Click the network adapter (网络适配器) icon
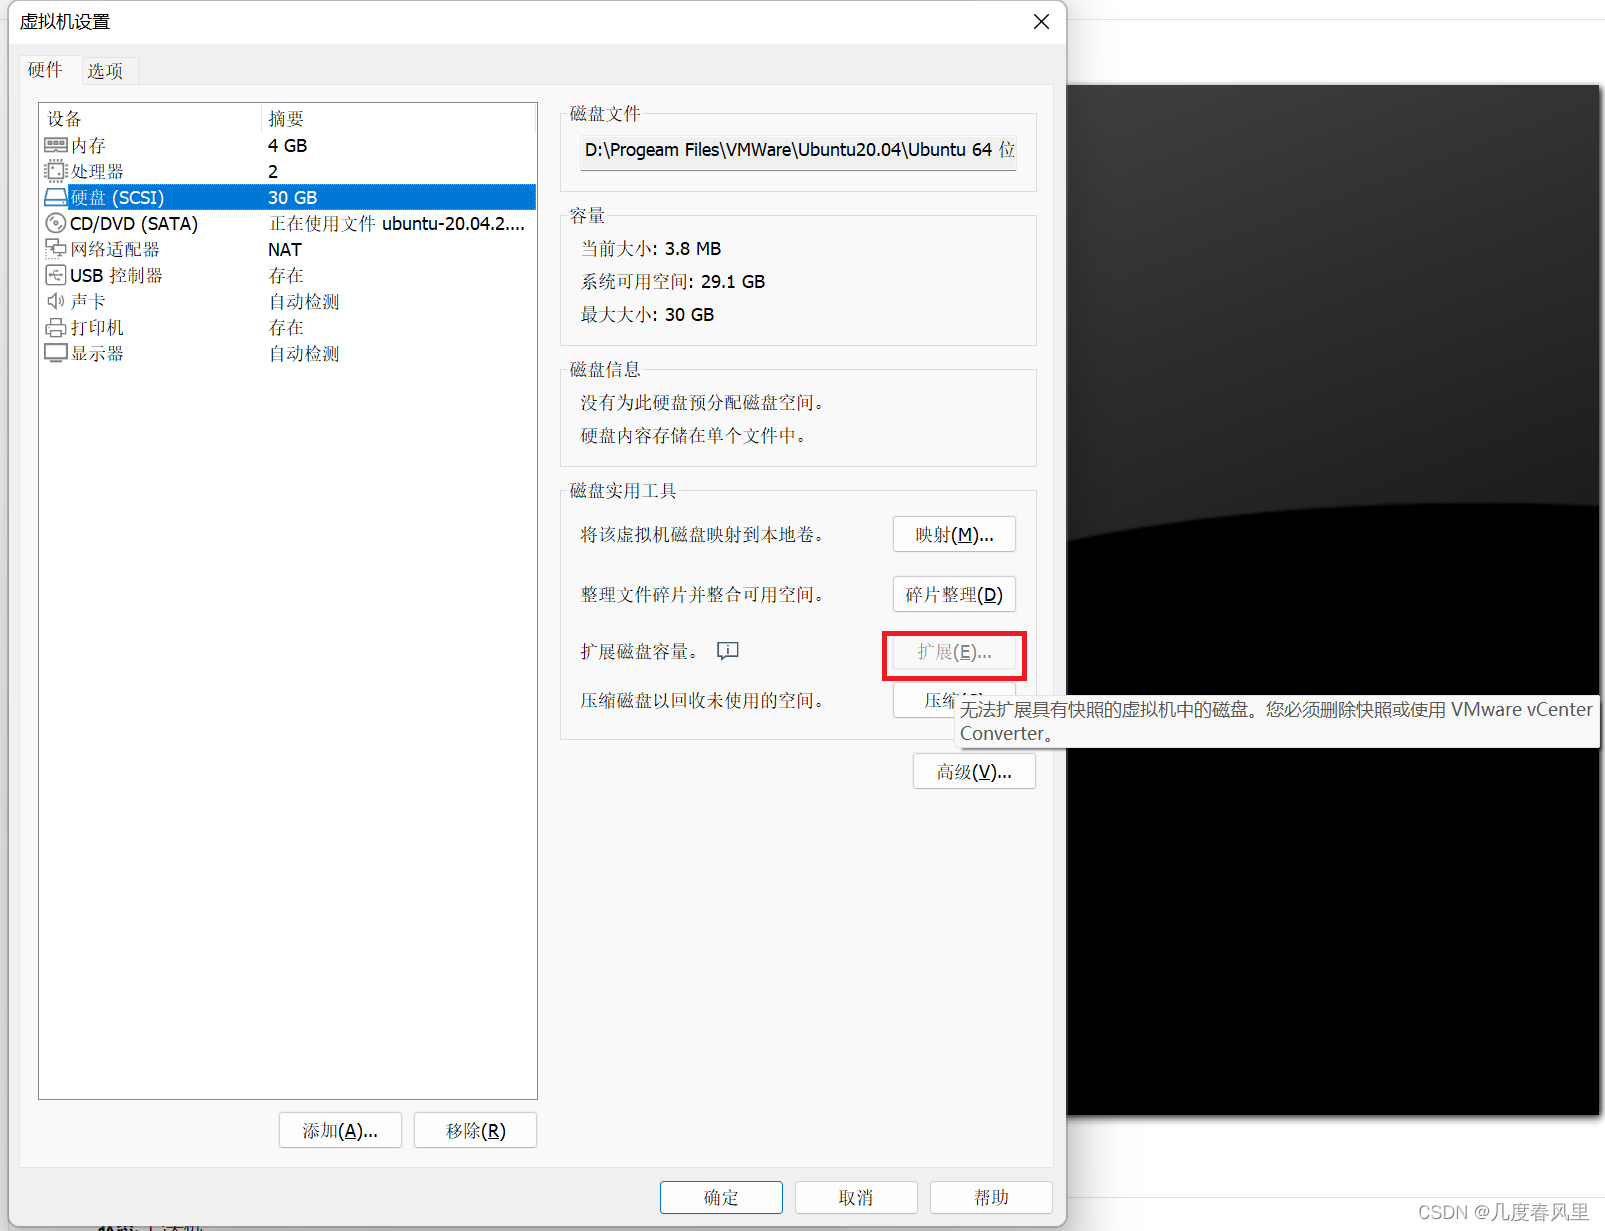This screenshot has width=1605, height=1231. coord(56,250)
